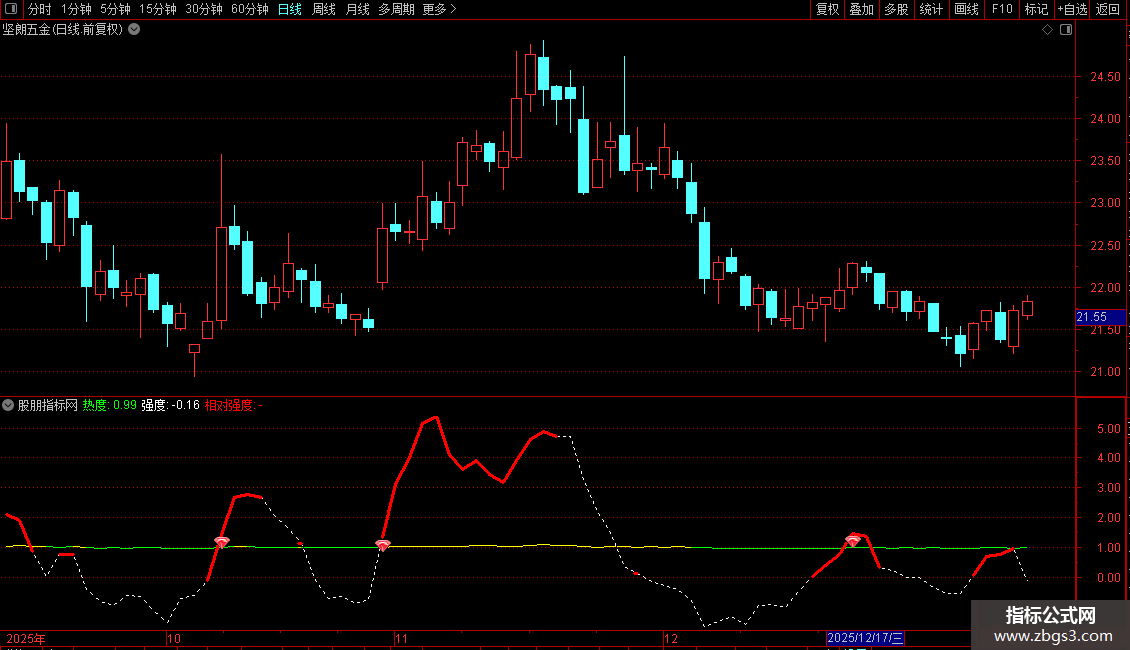Select the 60分钟 period

coord(250,9)
